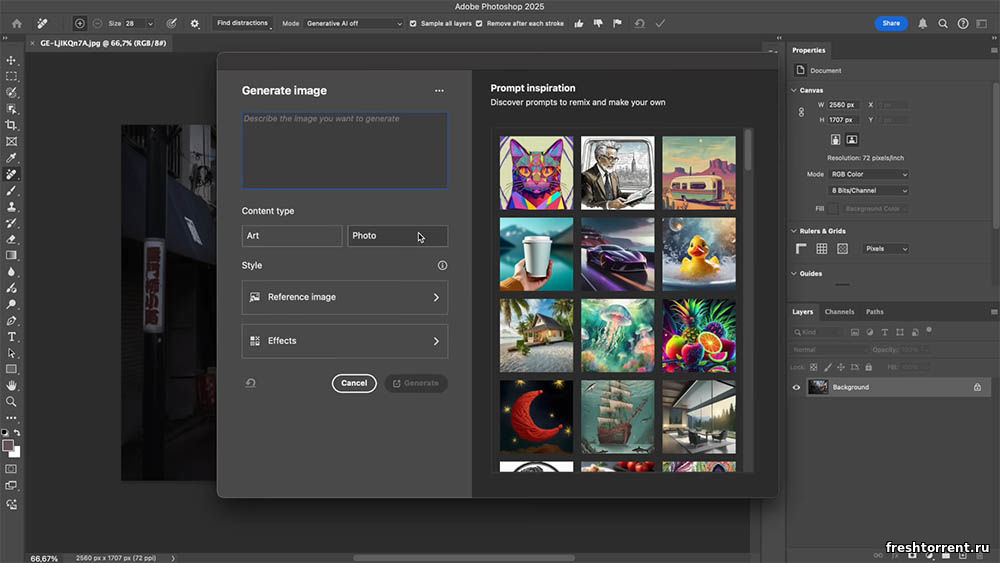This screenshot has height=563, width=1000.
Task: Select the Type tool
Action: click(x=11, y=337)
